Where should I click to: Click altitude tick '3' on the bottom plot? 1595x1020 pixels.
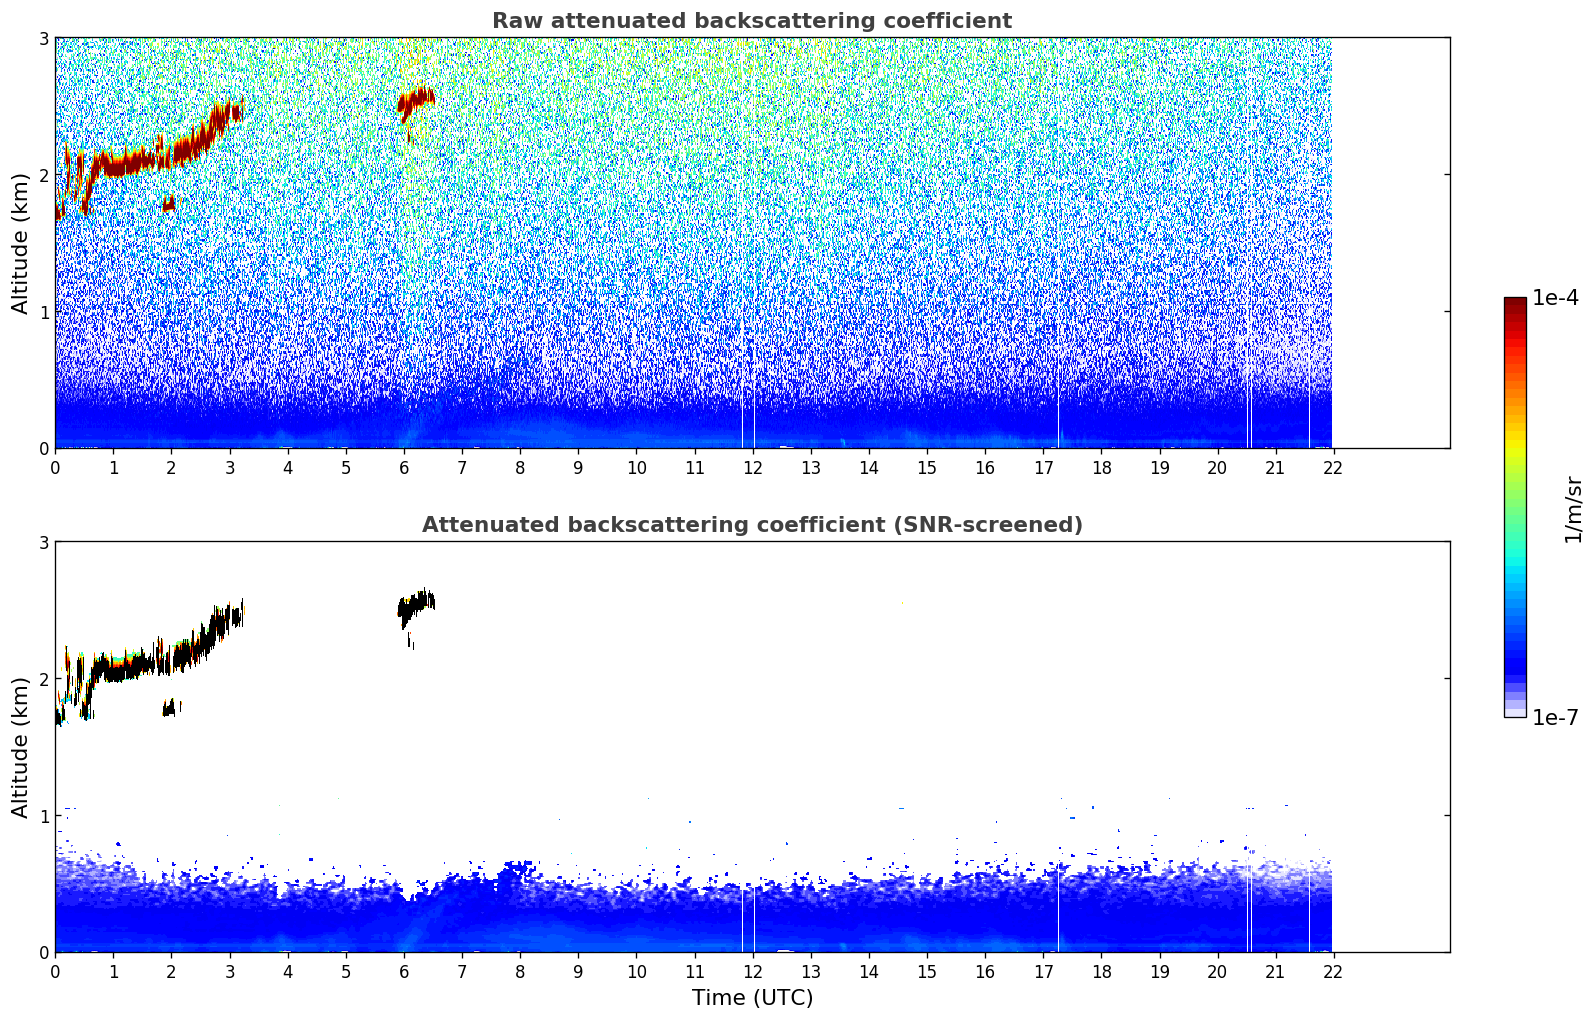pos(42,542)
